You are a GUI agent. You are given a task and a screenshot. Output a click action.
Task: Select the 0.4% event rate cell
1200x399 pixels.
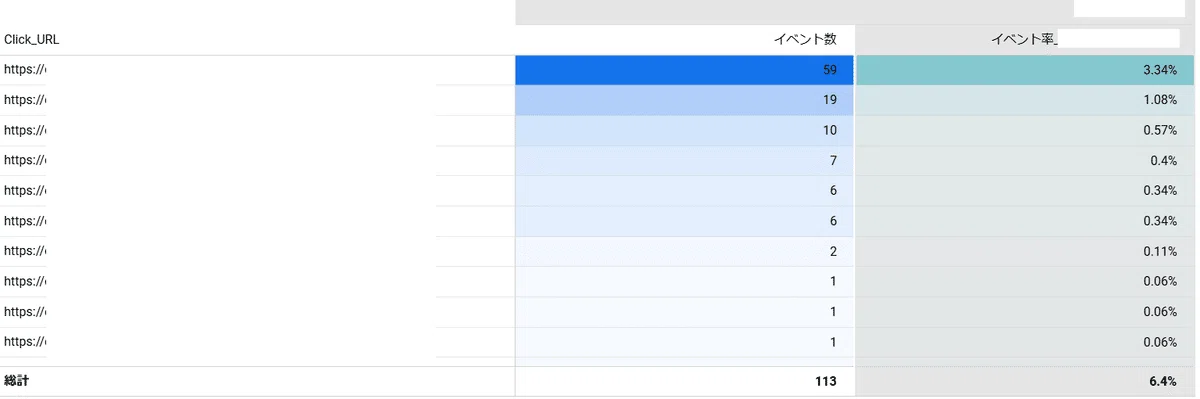point(1021,161)
